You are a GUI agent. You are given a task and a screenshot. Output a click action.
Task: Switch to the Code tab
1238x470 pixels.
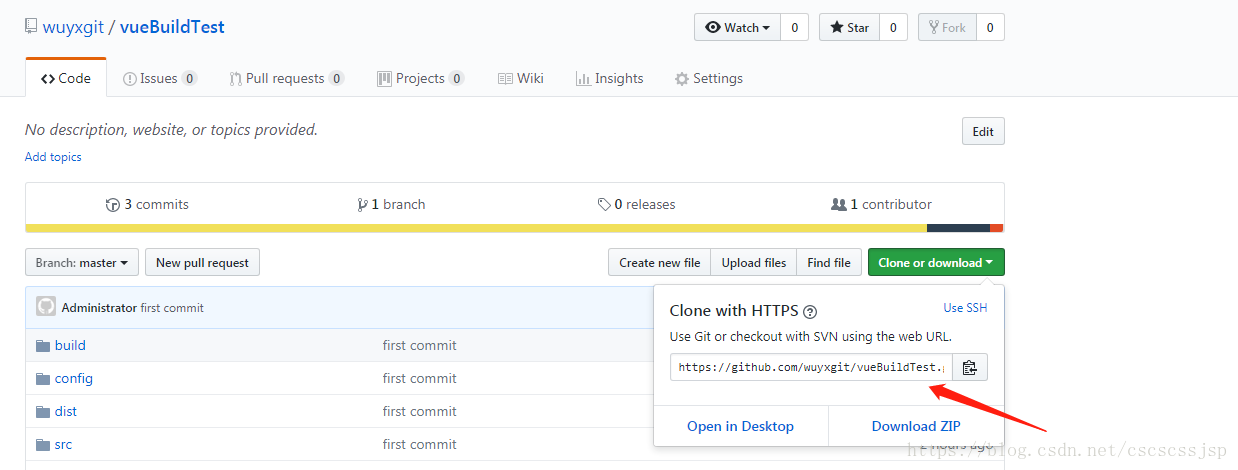[65, 78]
